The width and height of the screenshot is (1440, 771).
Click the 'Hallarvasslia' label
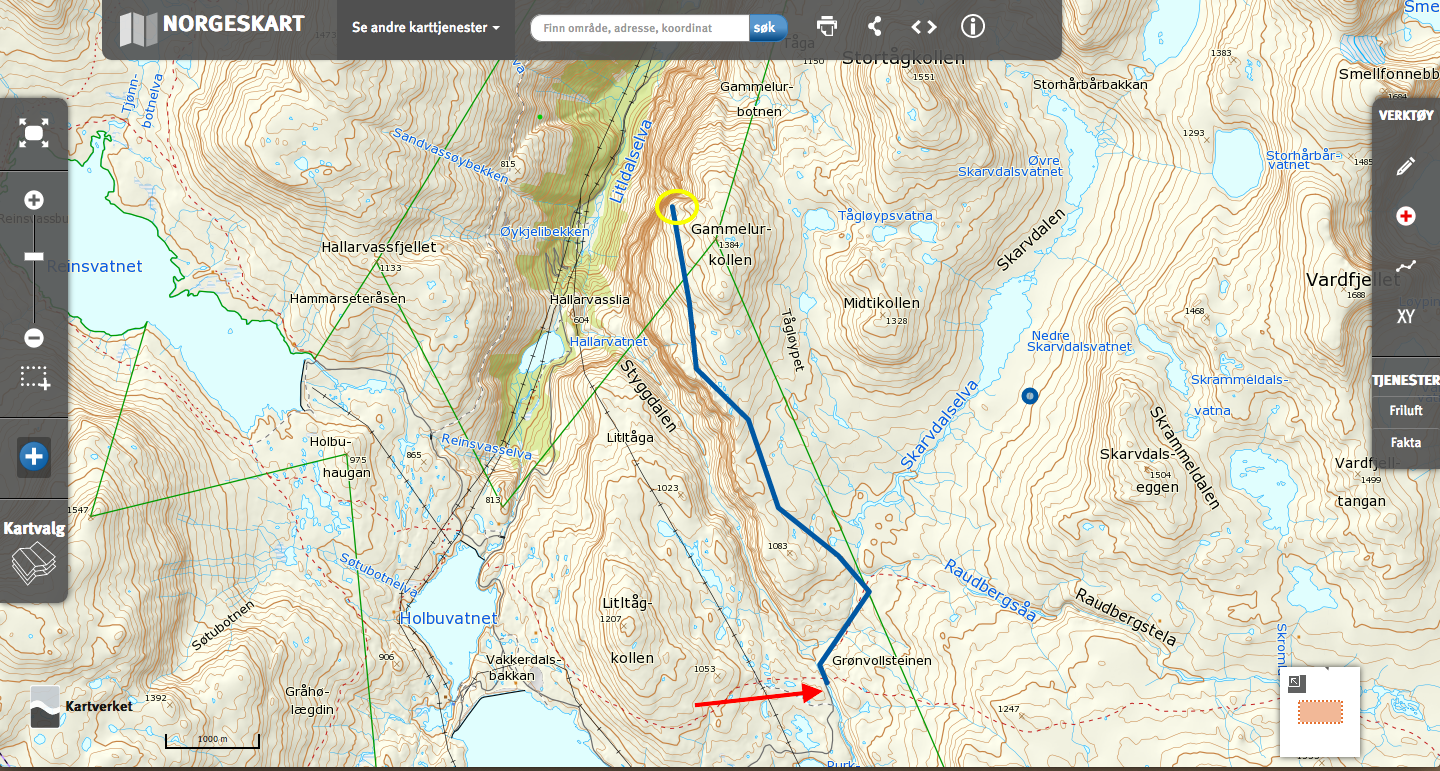(590, 299)
